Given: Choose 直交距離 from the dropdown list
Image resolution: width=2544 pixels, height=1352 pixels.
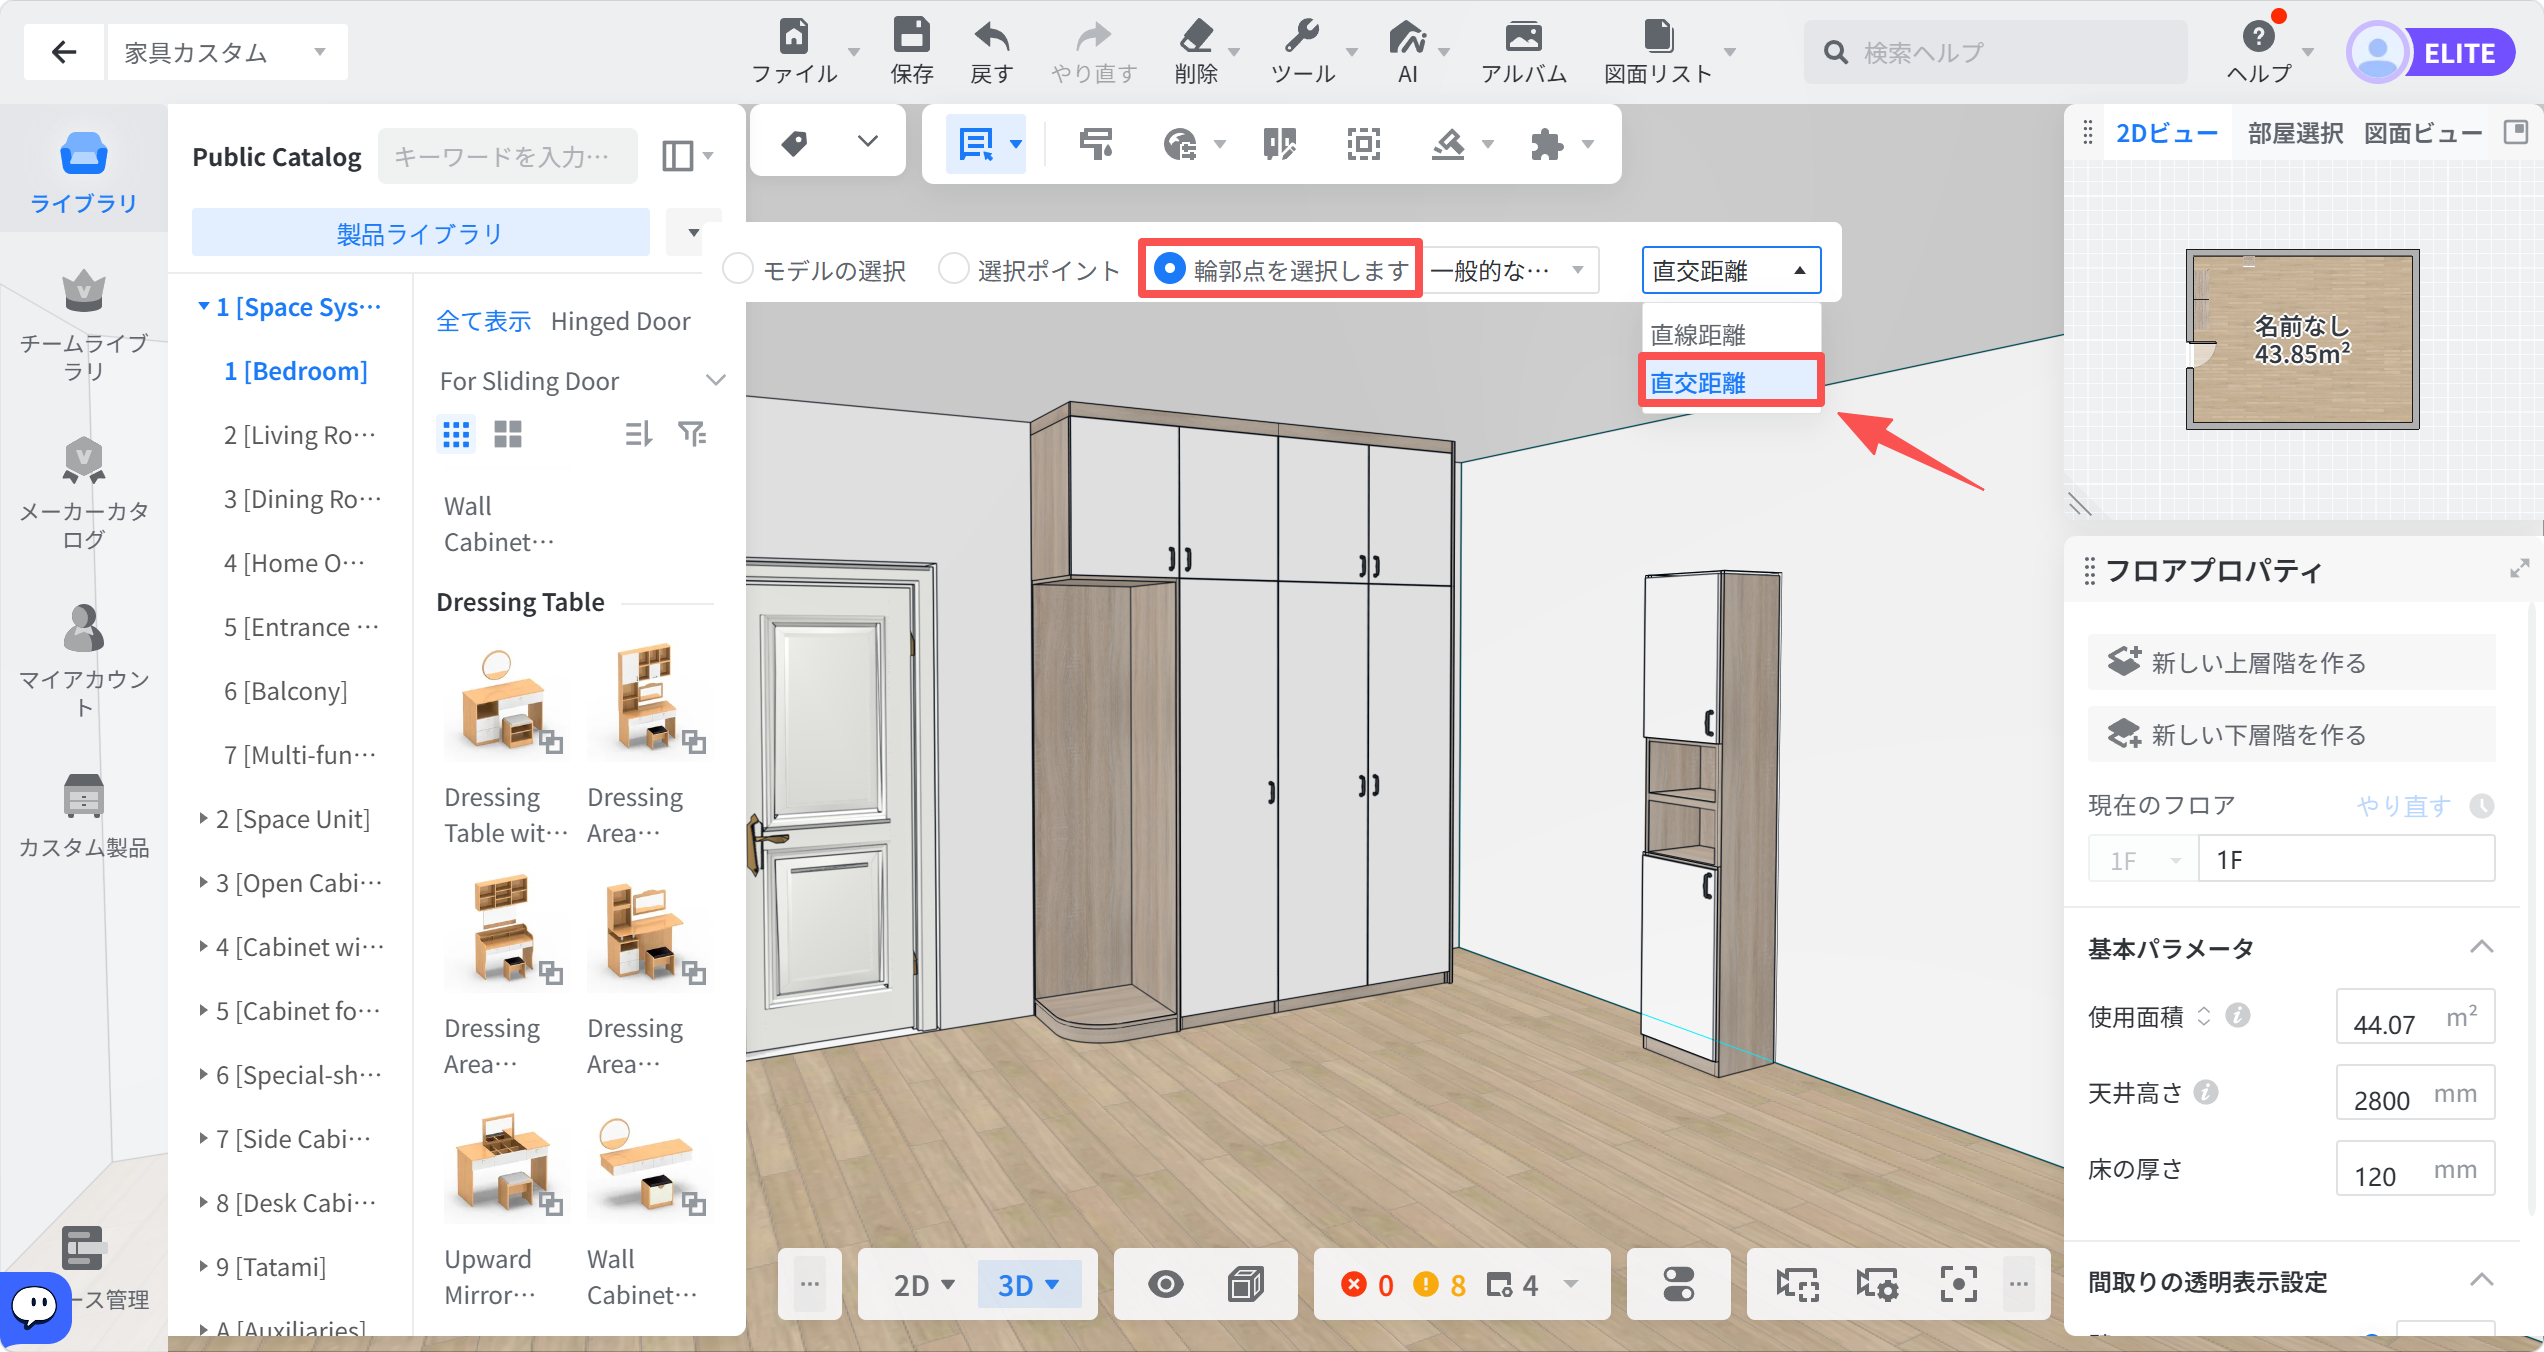Looking at the screenshot, I should pos(1730,382).
